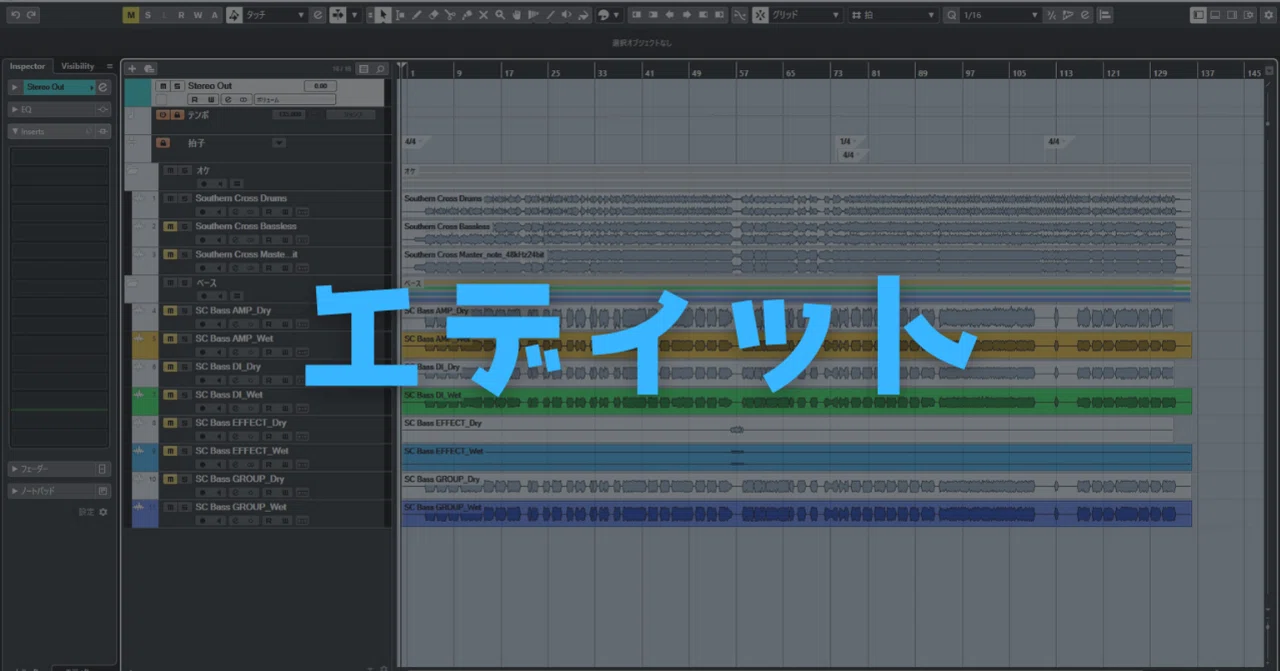Unmute the Southern Cross Bassless track
Screen dimensions: 1280x671
click(170, 226)
